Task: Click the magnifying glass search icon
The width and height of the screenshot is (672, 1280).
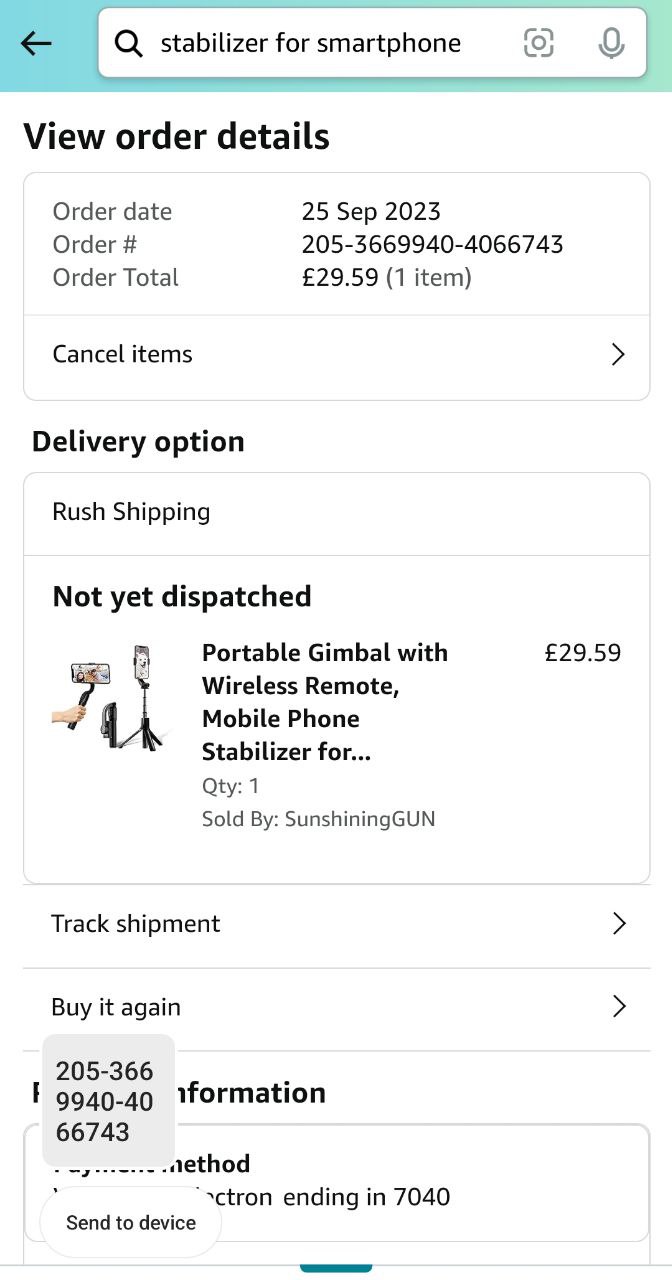Action: [129, 43]
